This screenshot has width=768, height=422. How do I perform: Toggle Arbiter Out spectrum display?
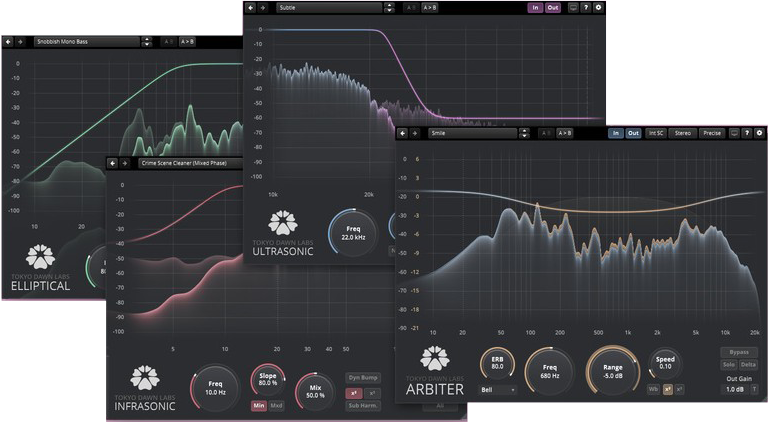[x=633, y=133]
